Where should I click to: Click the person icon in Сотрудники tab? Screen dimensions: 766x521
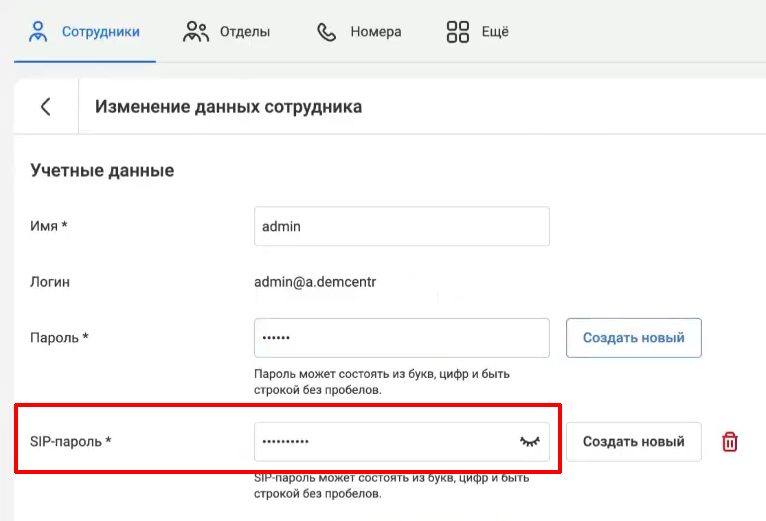(38, 31)
